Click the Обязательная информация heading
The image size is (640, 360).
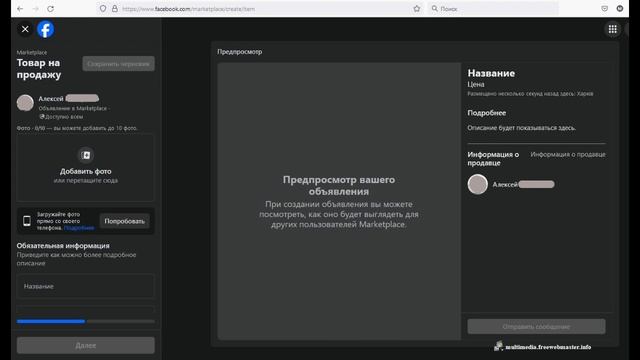[x=63, y=246]
